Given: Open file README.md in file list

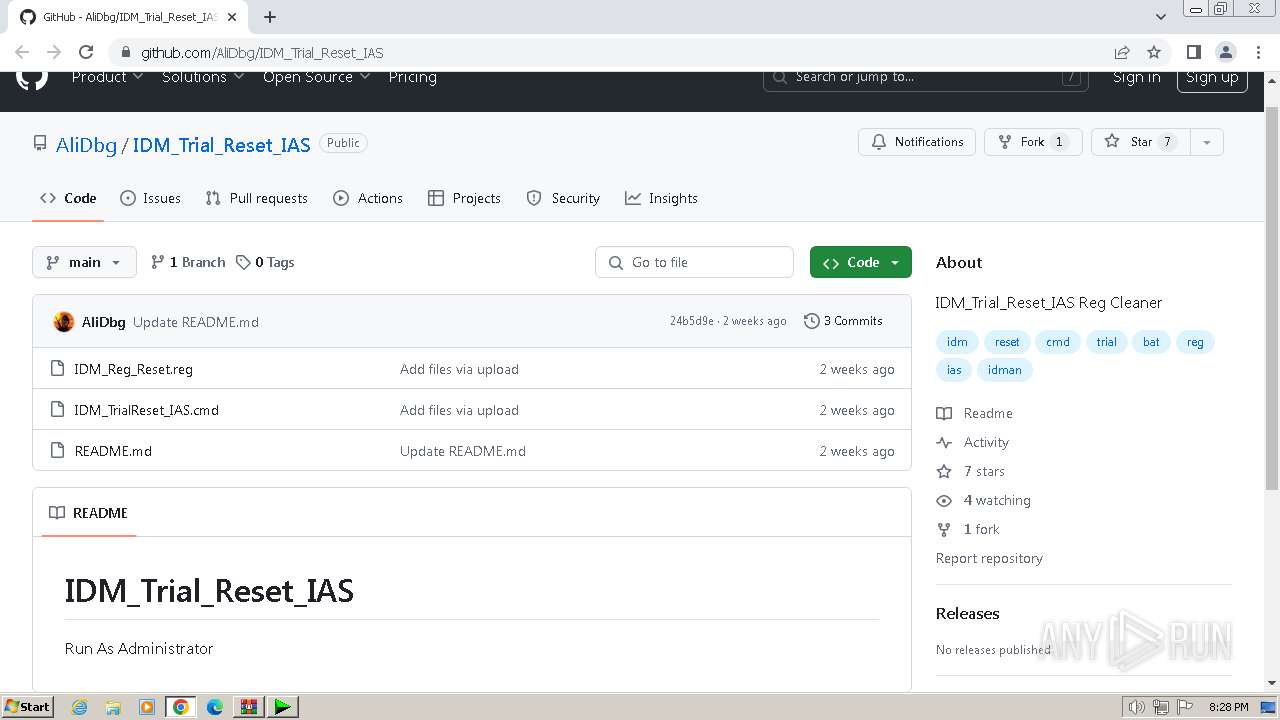Looking at the screenshot, I should [113, 451].
